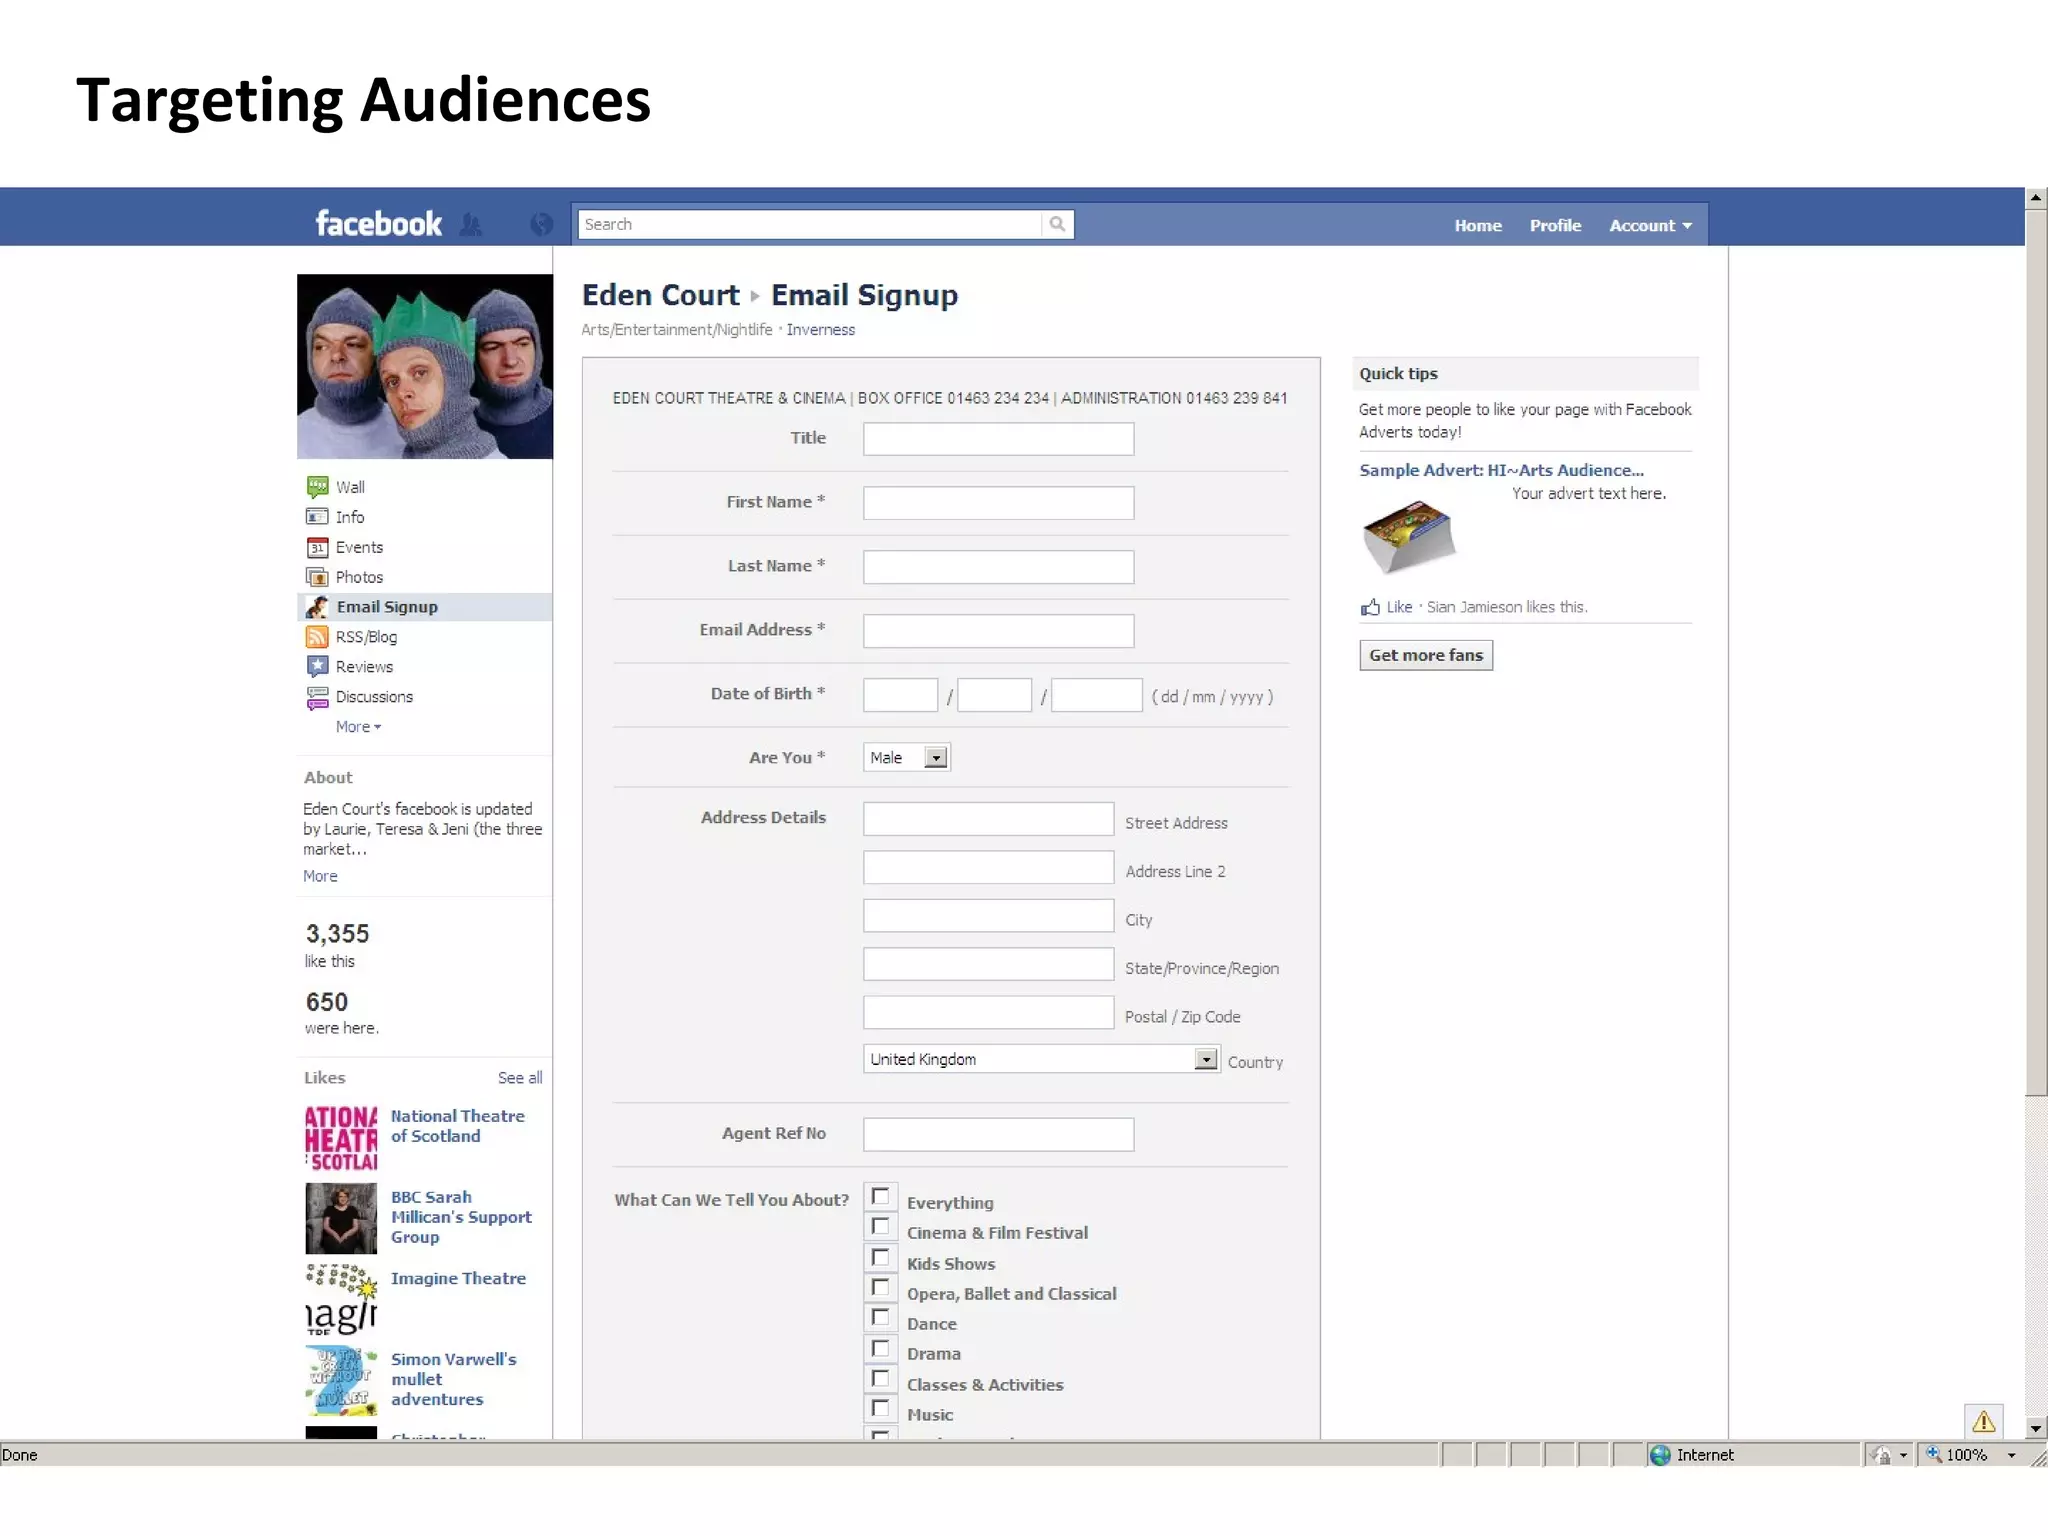Open the Wall sidebar icon
Viewport: 2048px width, 1536px height.
click(317, 487)
